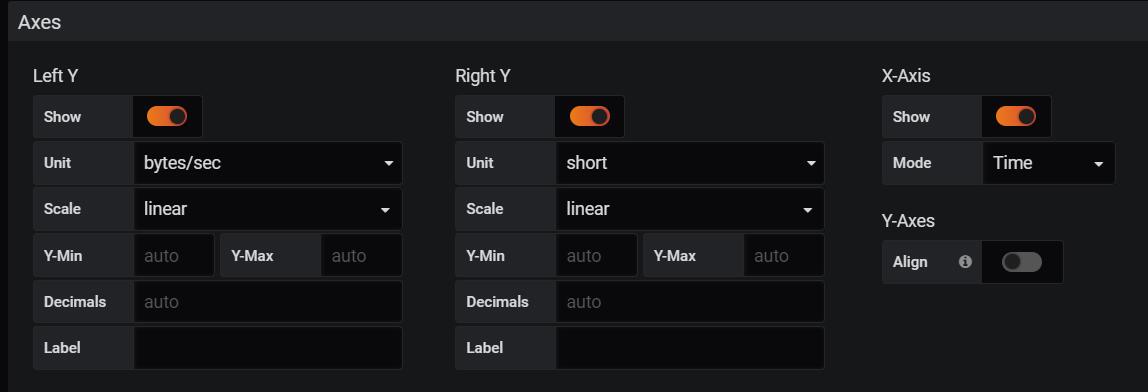Turn off X-Axis Show toggle
Viewport: 1148px width, 392px height.
1015,117
